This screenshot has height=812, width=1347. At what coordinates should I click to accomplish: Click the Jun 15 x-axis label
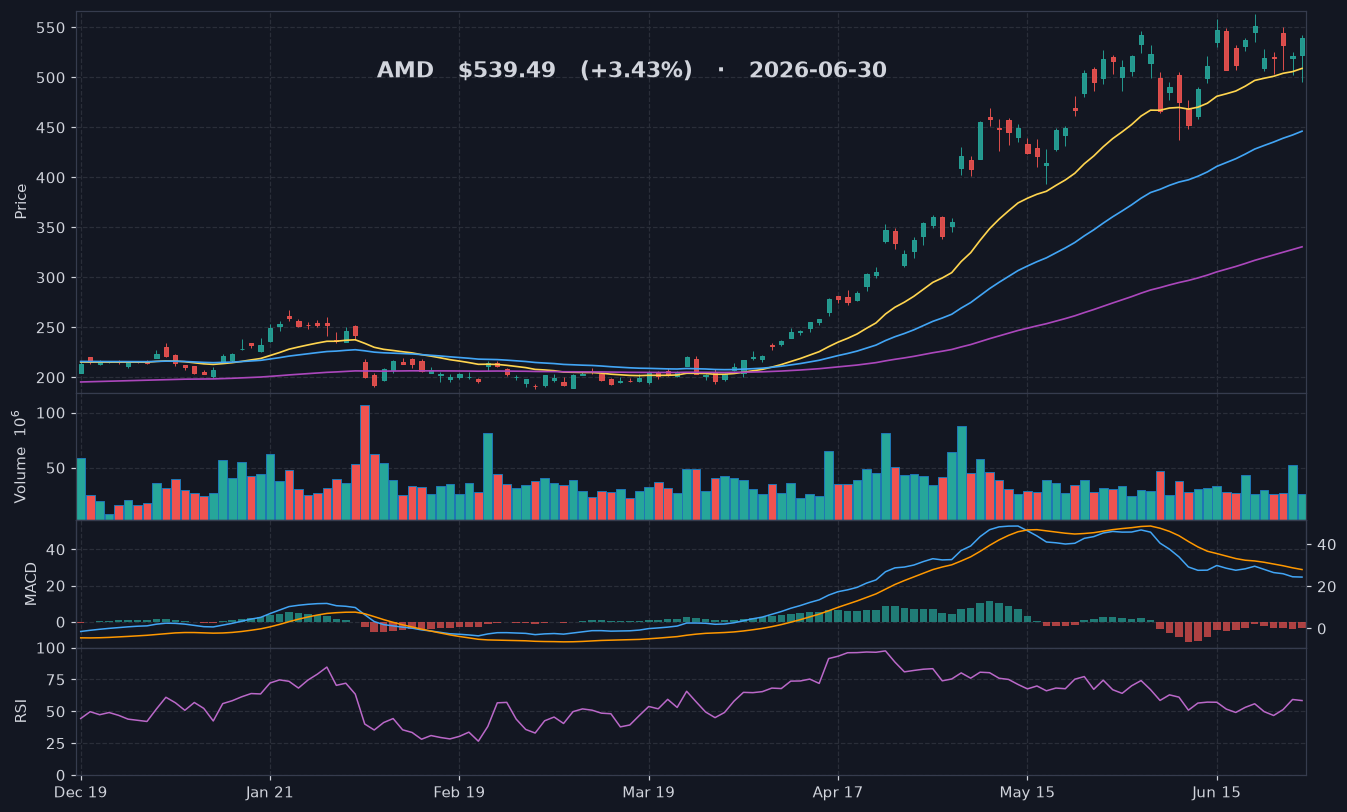(1217, 792)
